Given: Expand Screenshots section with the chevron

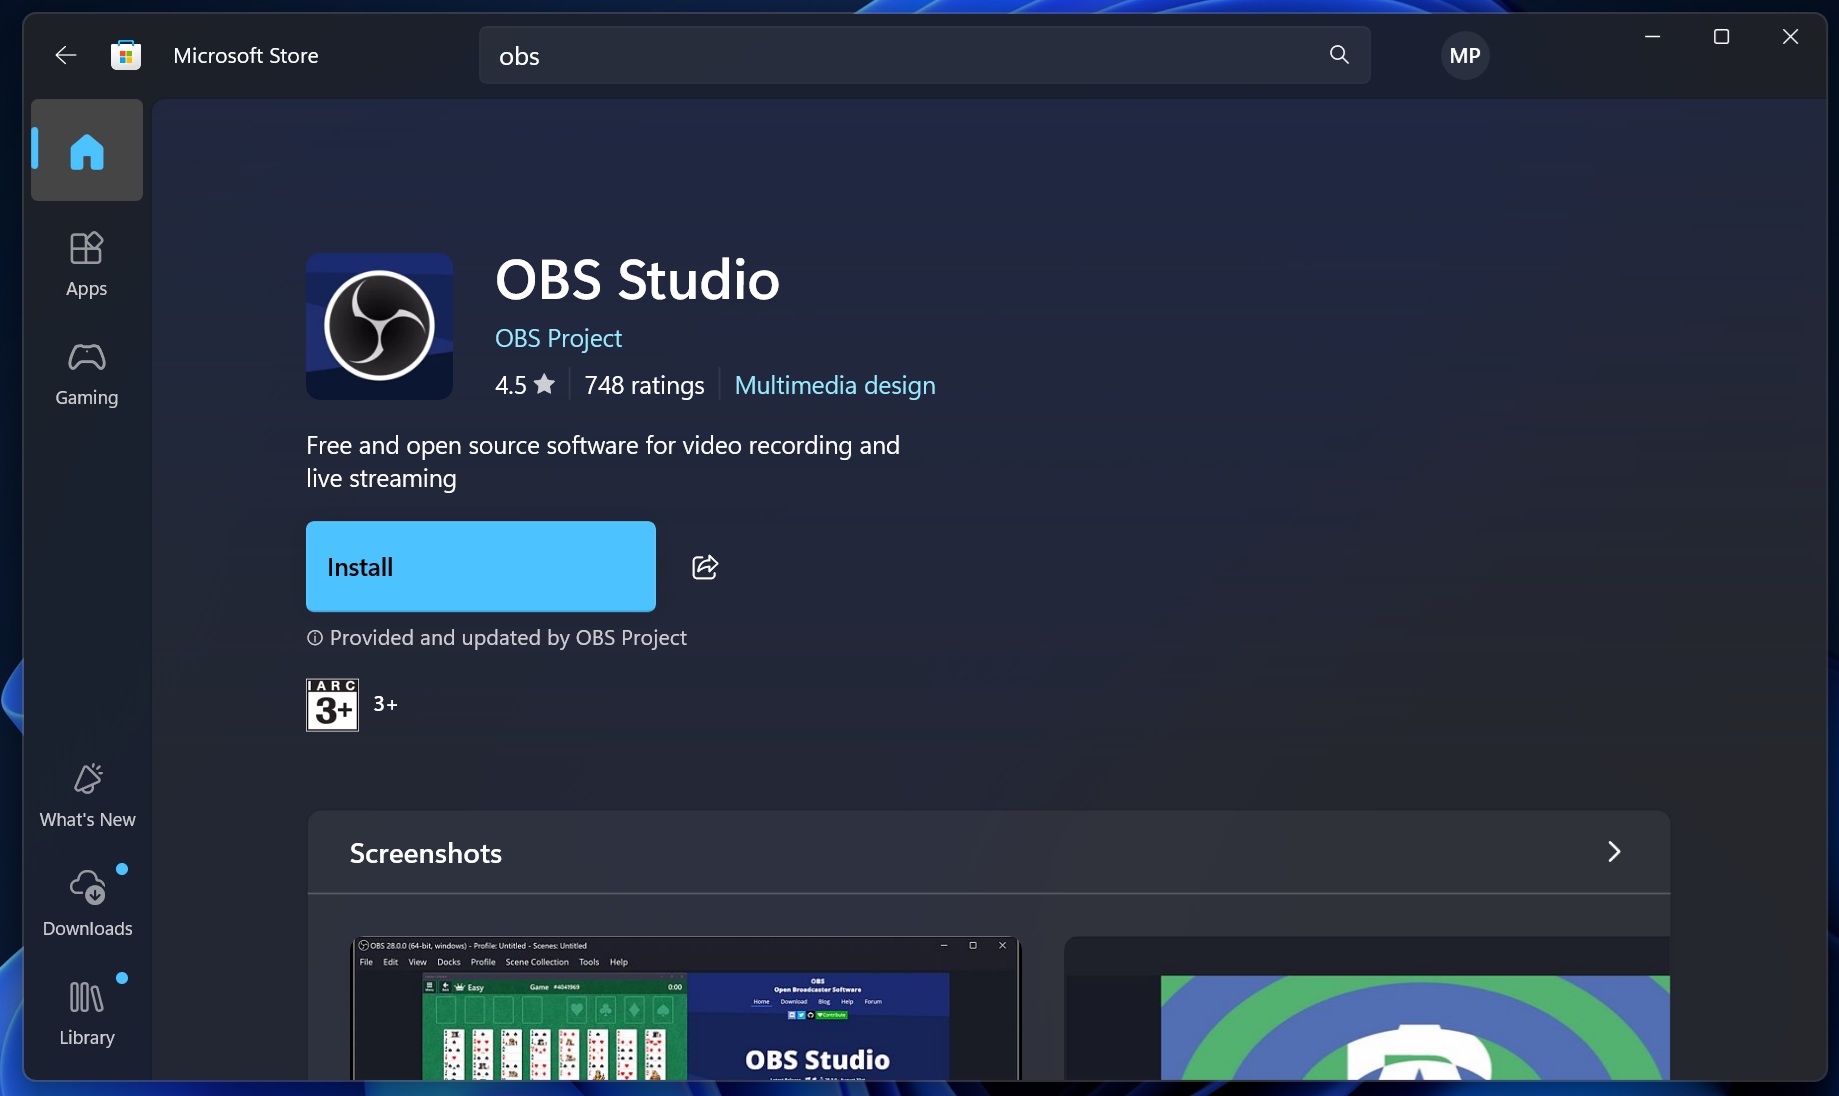Looking at the screenshot, I should coord(1614,851).
